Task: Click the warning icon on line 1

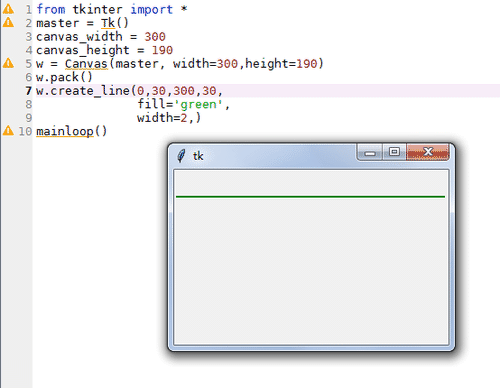Action: pos(8,9)
